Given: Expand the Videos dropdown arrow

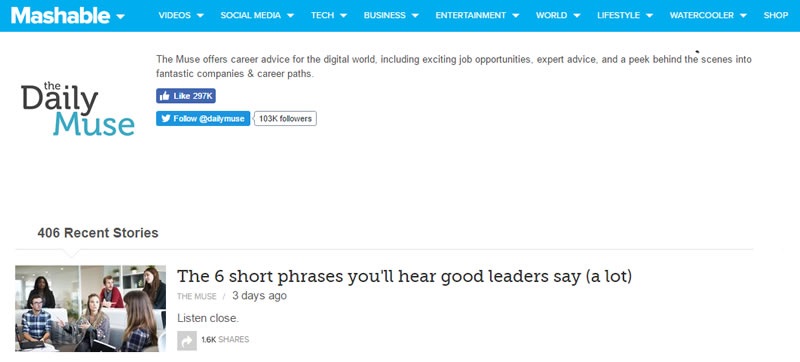Looking at the screenshot, I should click(x=200, y=16).
